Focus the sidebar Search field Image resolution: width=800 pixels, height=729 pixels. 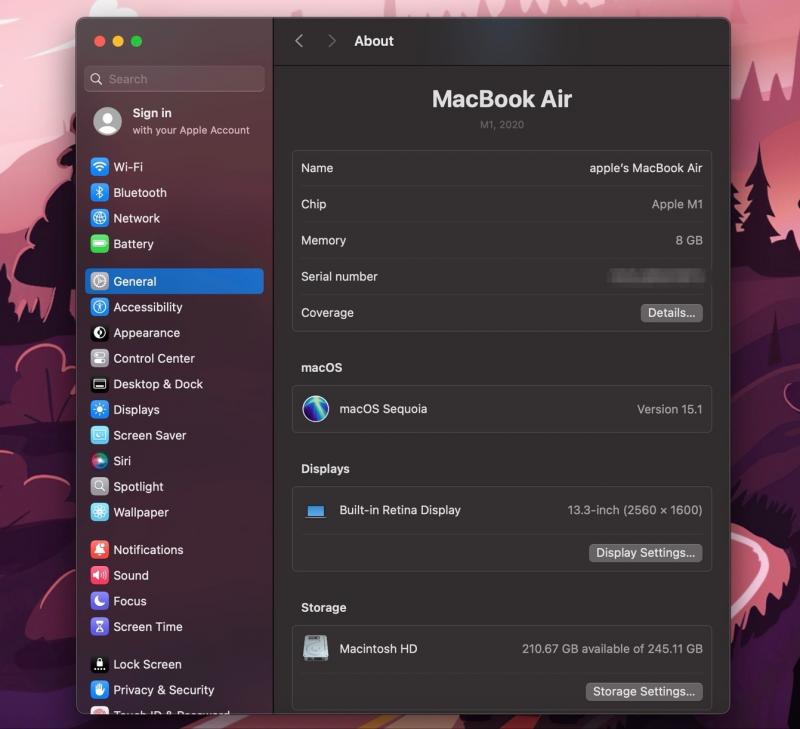[x=174, y=79]
